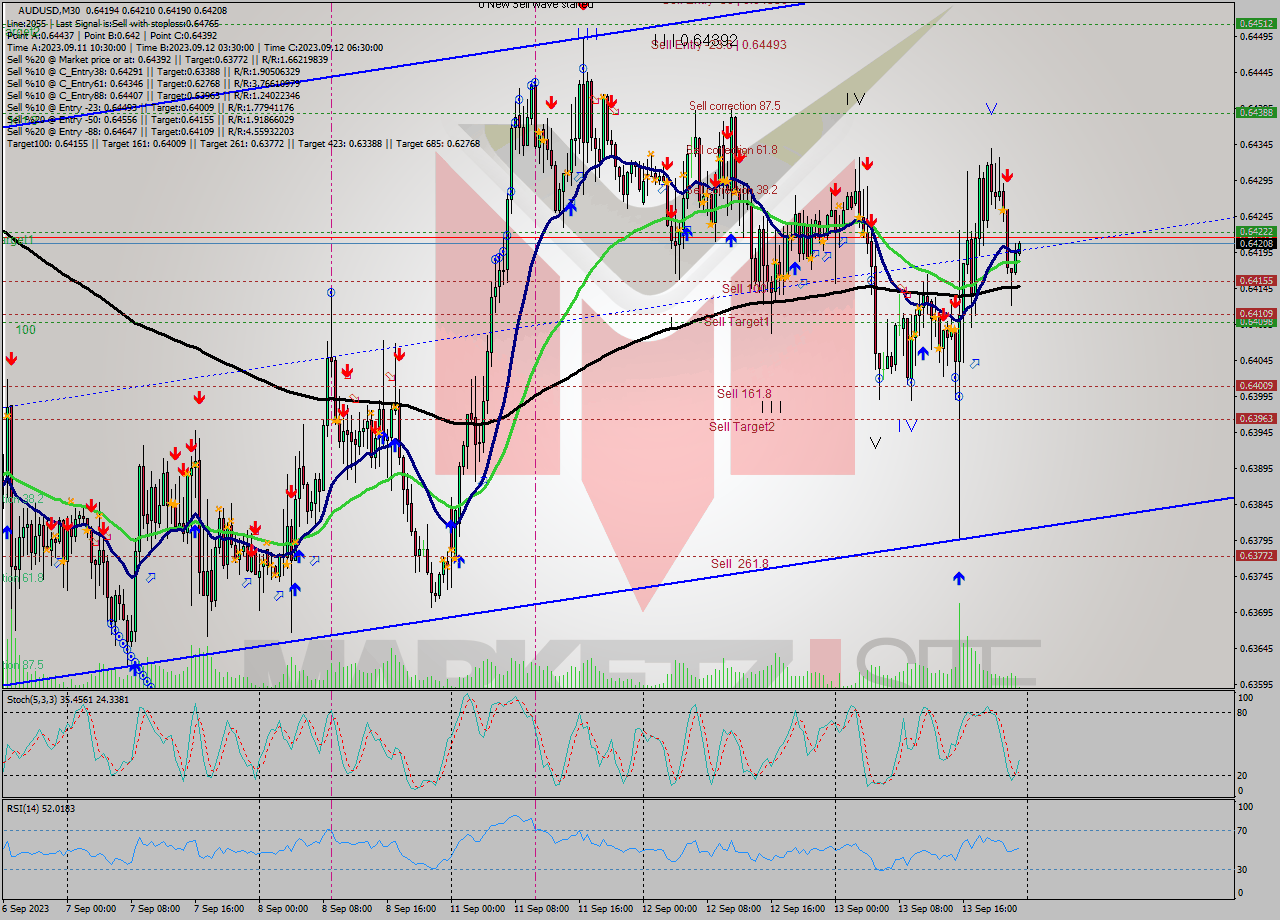Click the 'Sell Entry -23.6 | 0.64493' label
Image resolution: width=1280 pixels, height=920 pixels.
pyautogui.click(x=718, y=44)
